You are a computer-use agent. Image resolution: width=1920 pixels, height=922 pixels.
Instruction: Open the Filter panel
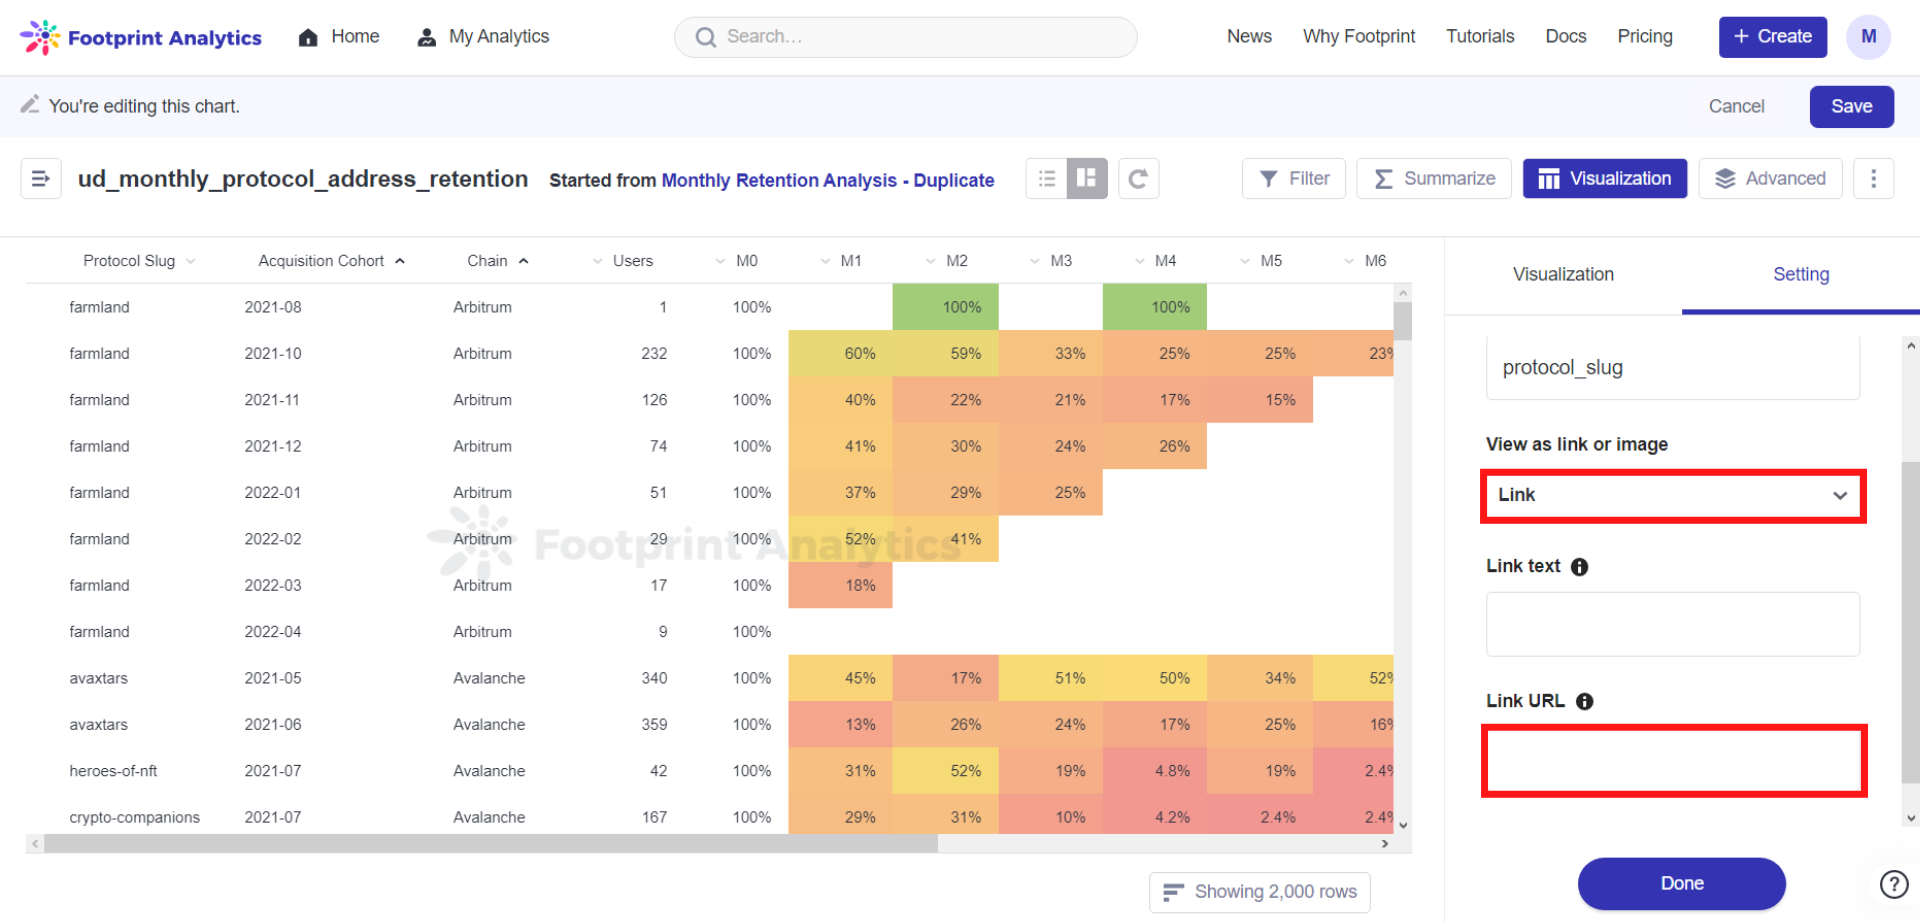tap(1294, 179)
